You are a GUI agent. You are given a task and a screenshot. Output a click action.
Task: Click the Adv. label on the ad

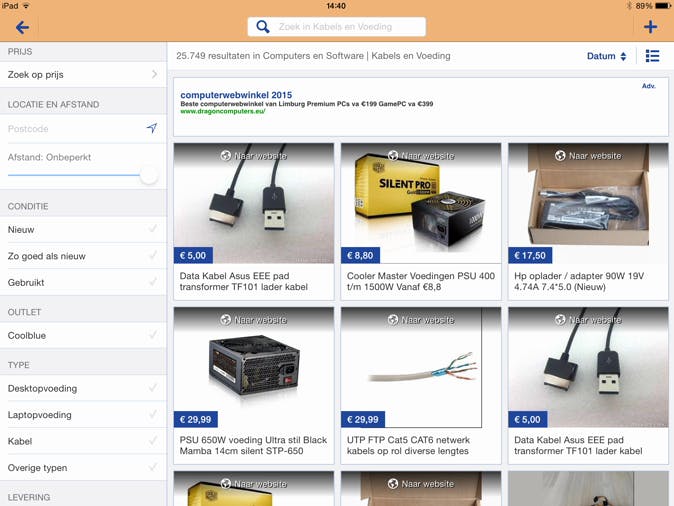pyautogui.click(x=649, y=86)
